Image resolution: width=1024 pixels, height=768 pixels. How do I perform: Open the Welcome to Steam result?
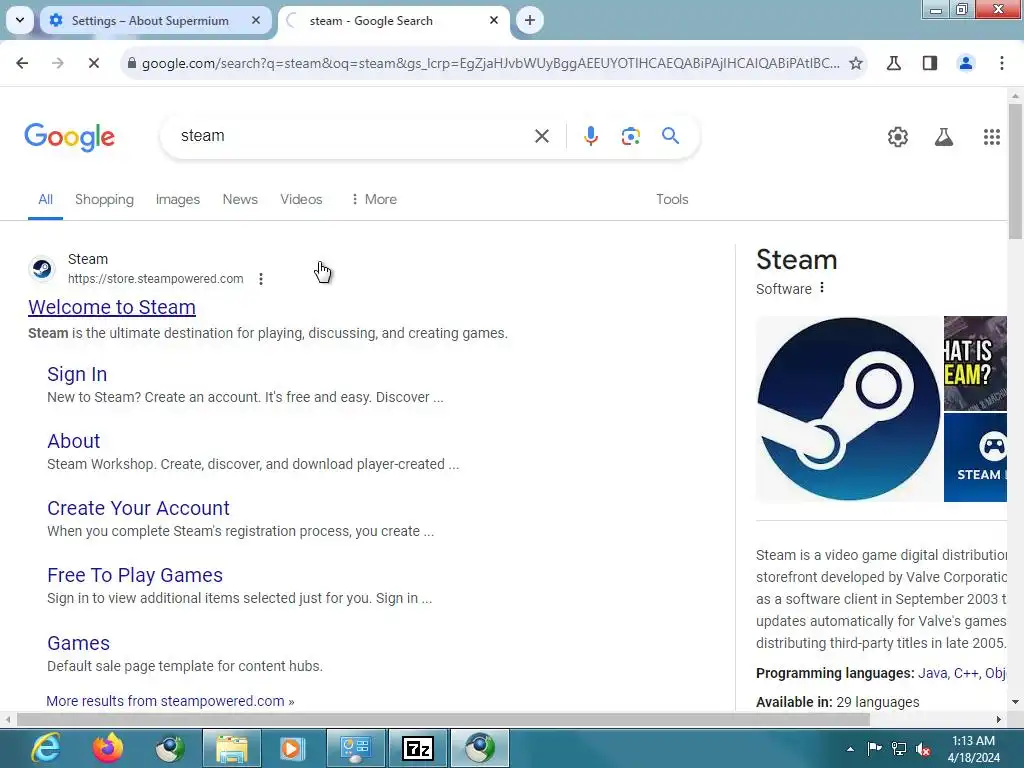point(112,307)
